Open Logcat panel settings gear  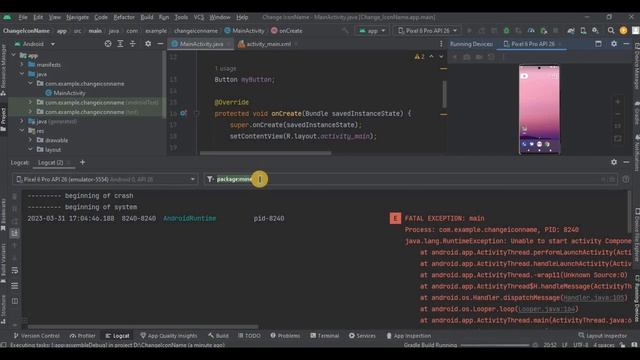click(x=614, y=162)
